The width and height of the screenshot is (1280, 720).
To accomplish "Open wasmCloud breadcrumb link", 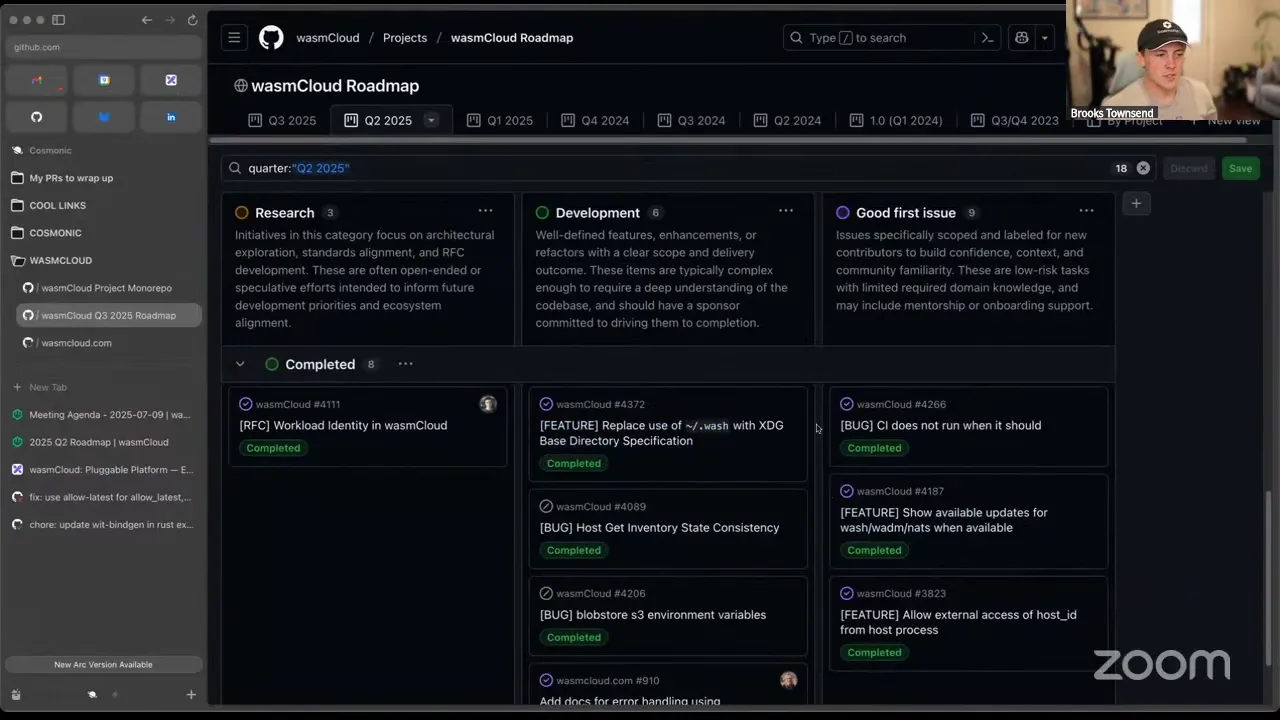I will tap(328, 38).
